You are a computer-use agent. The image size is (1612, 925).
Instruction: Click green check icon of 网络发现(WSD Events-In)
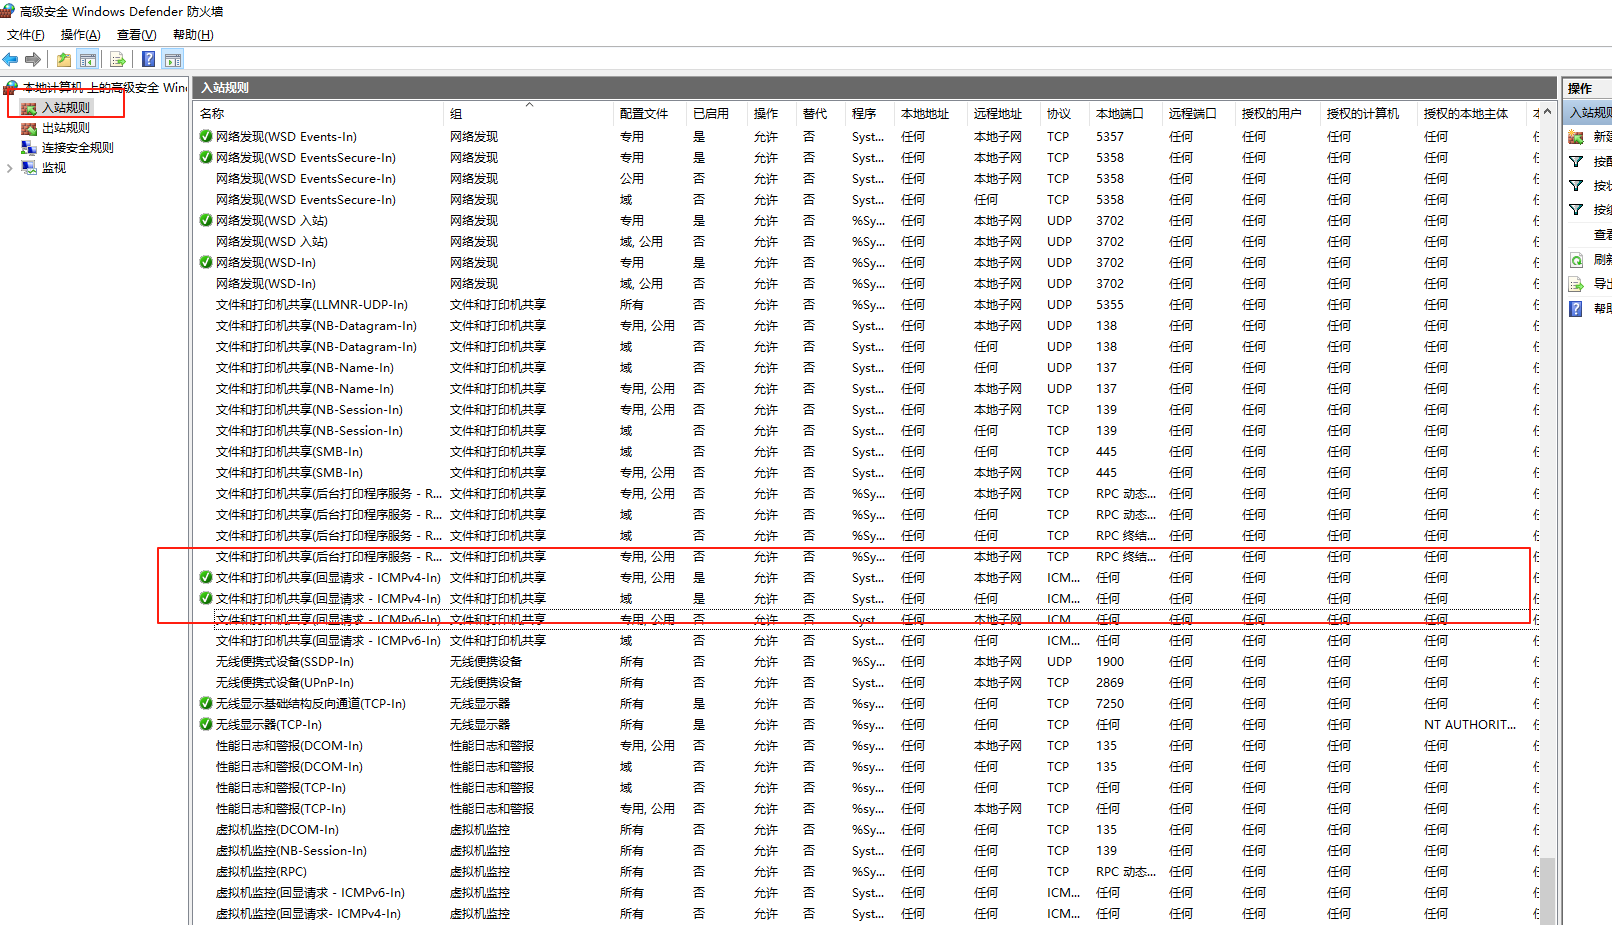pyautogui.click(x=206, y=137)
